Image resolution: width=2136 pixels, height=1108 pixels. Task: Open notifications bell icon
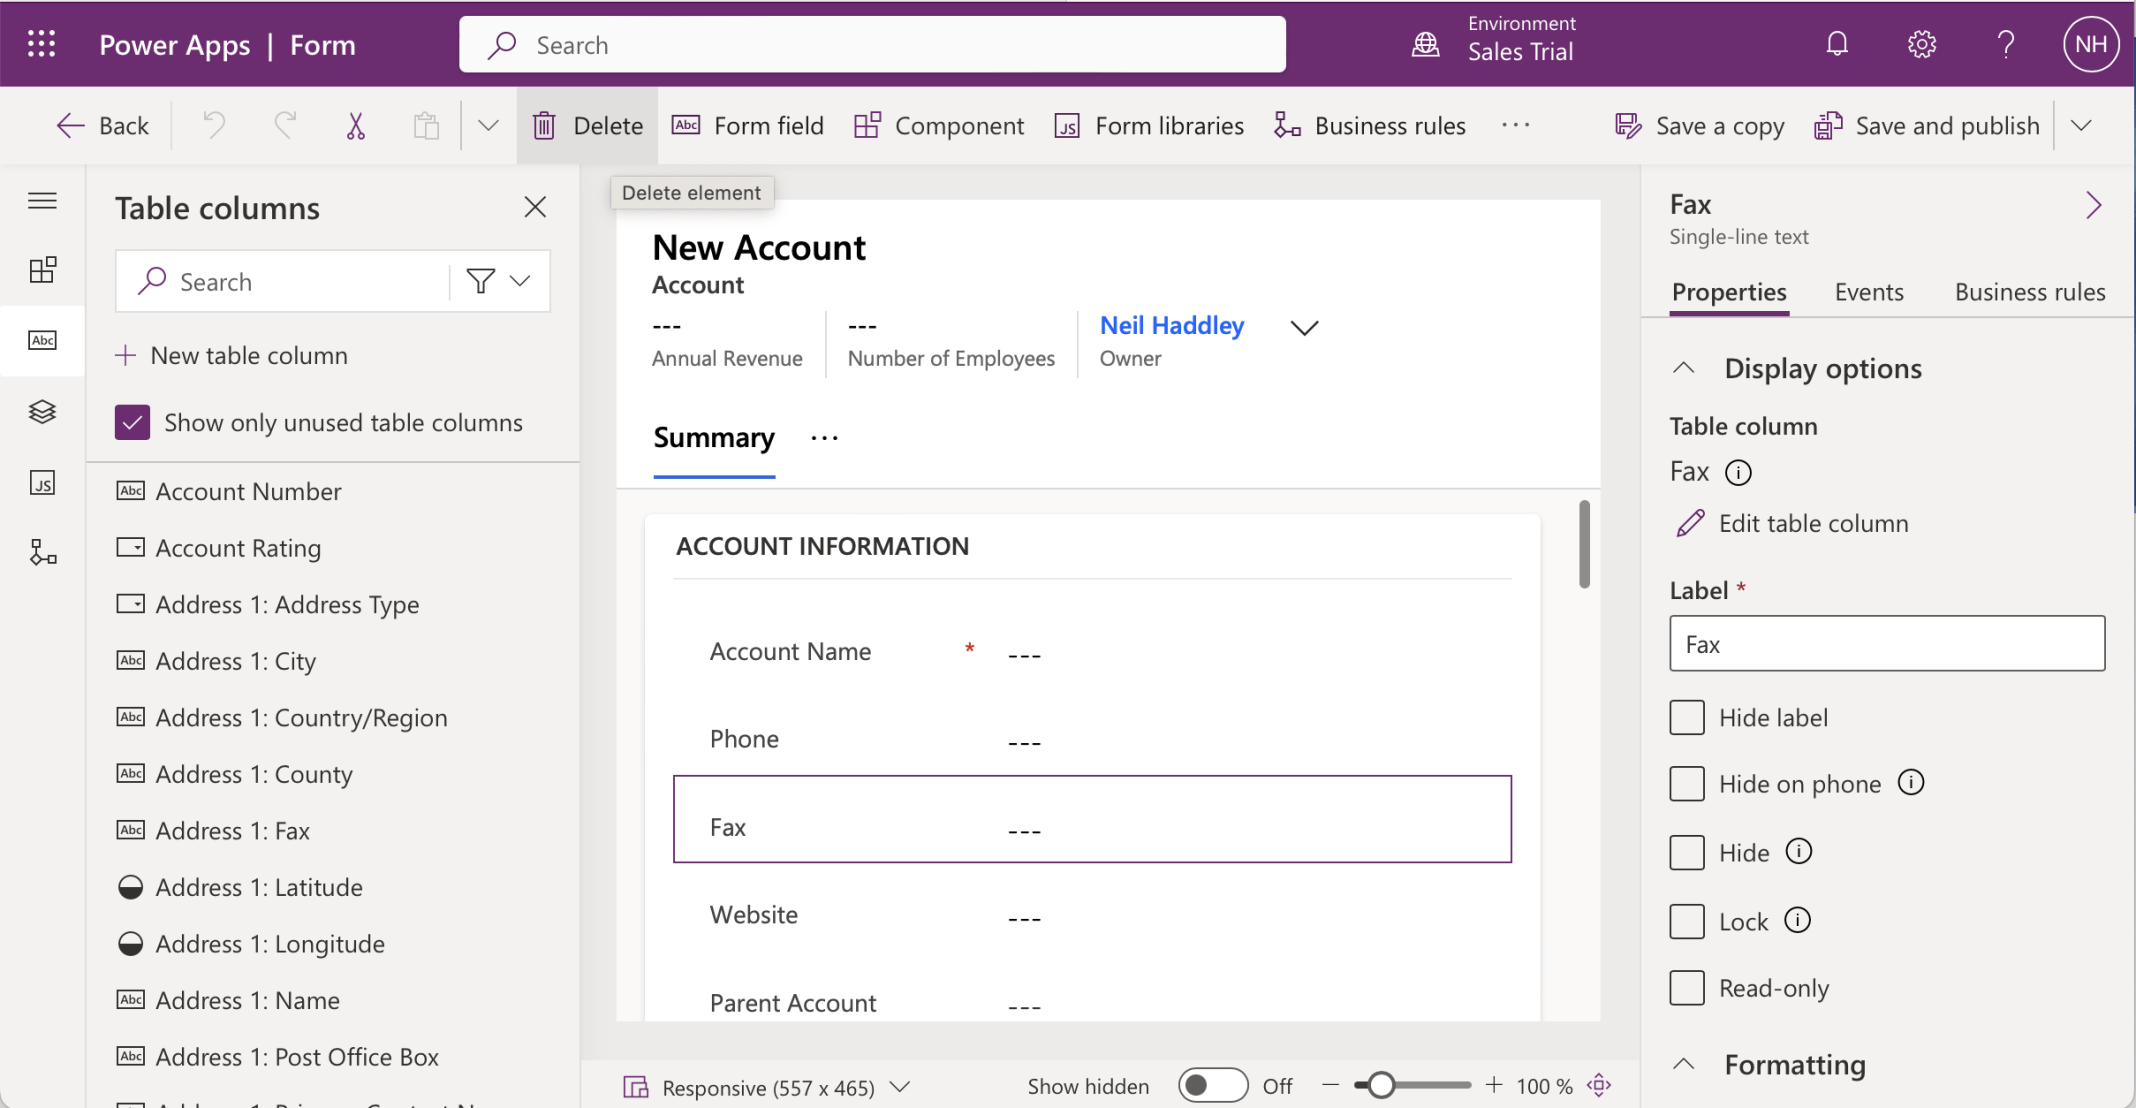click(1837, 44)
